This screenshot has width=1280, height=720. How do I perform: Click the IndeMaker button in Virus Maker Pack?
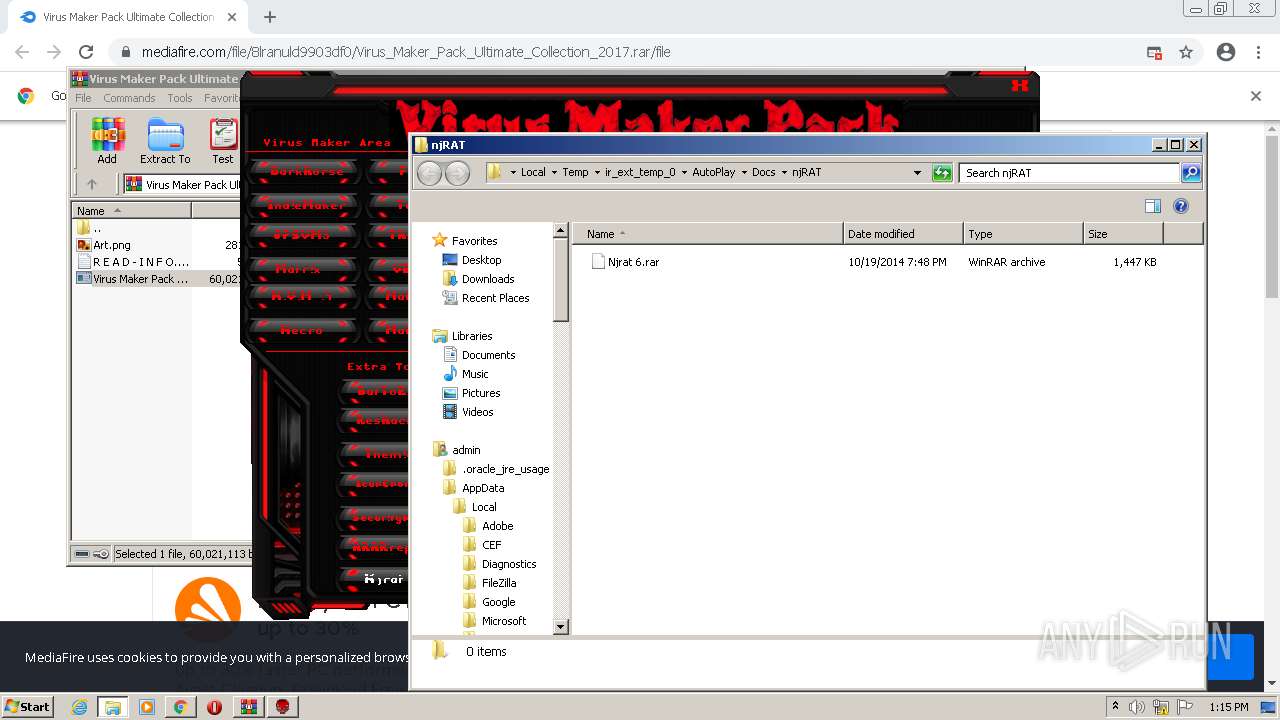pyautogui.click(x=306, y=205)
